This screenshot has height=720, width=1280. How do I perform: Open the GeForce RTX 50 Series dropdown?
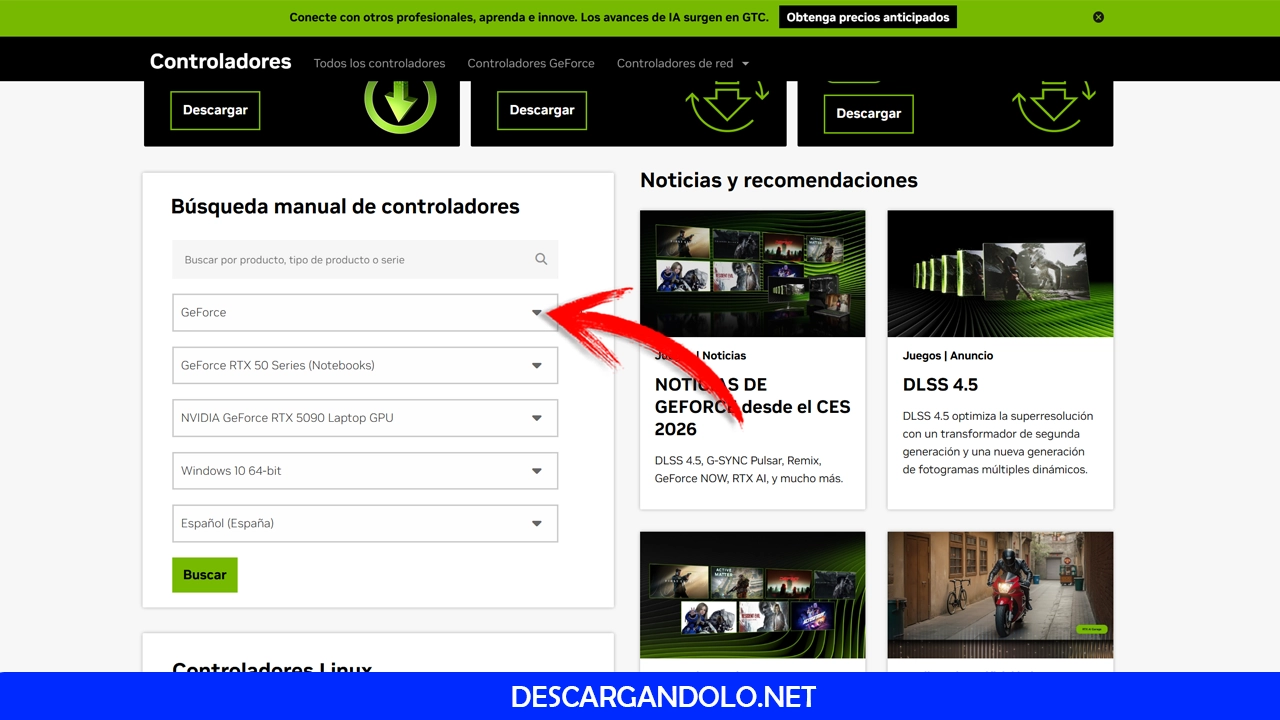(365, 365)
